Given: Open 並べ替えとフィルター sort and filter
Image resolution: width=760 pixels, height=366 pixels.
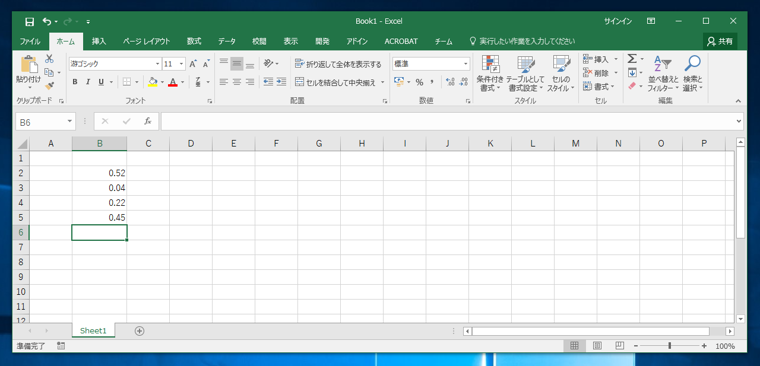Looking at the screenshot, I should click(x=663, y=74).
